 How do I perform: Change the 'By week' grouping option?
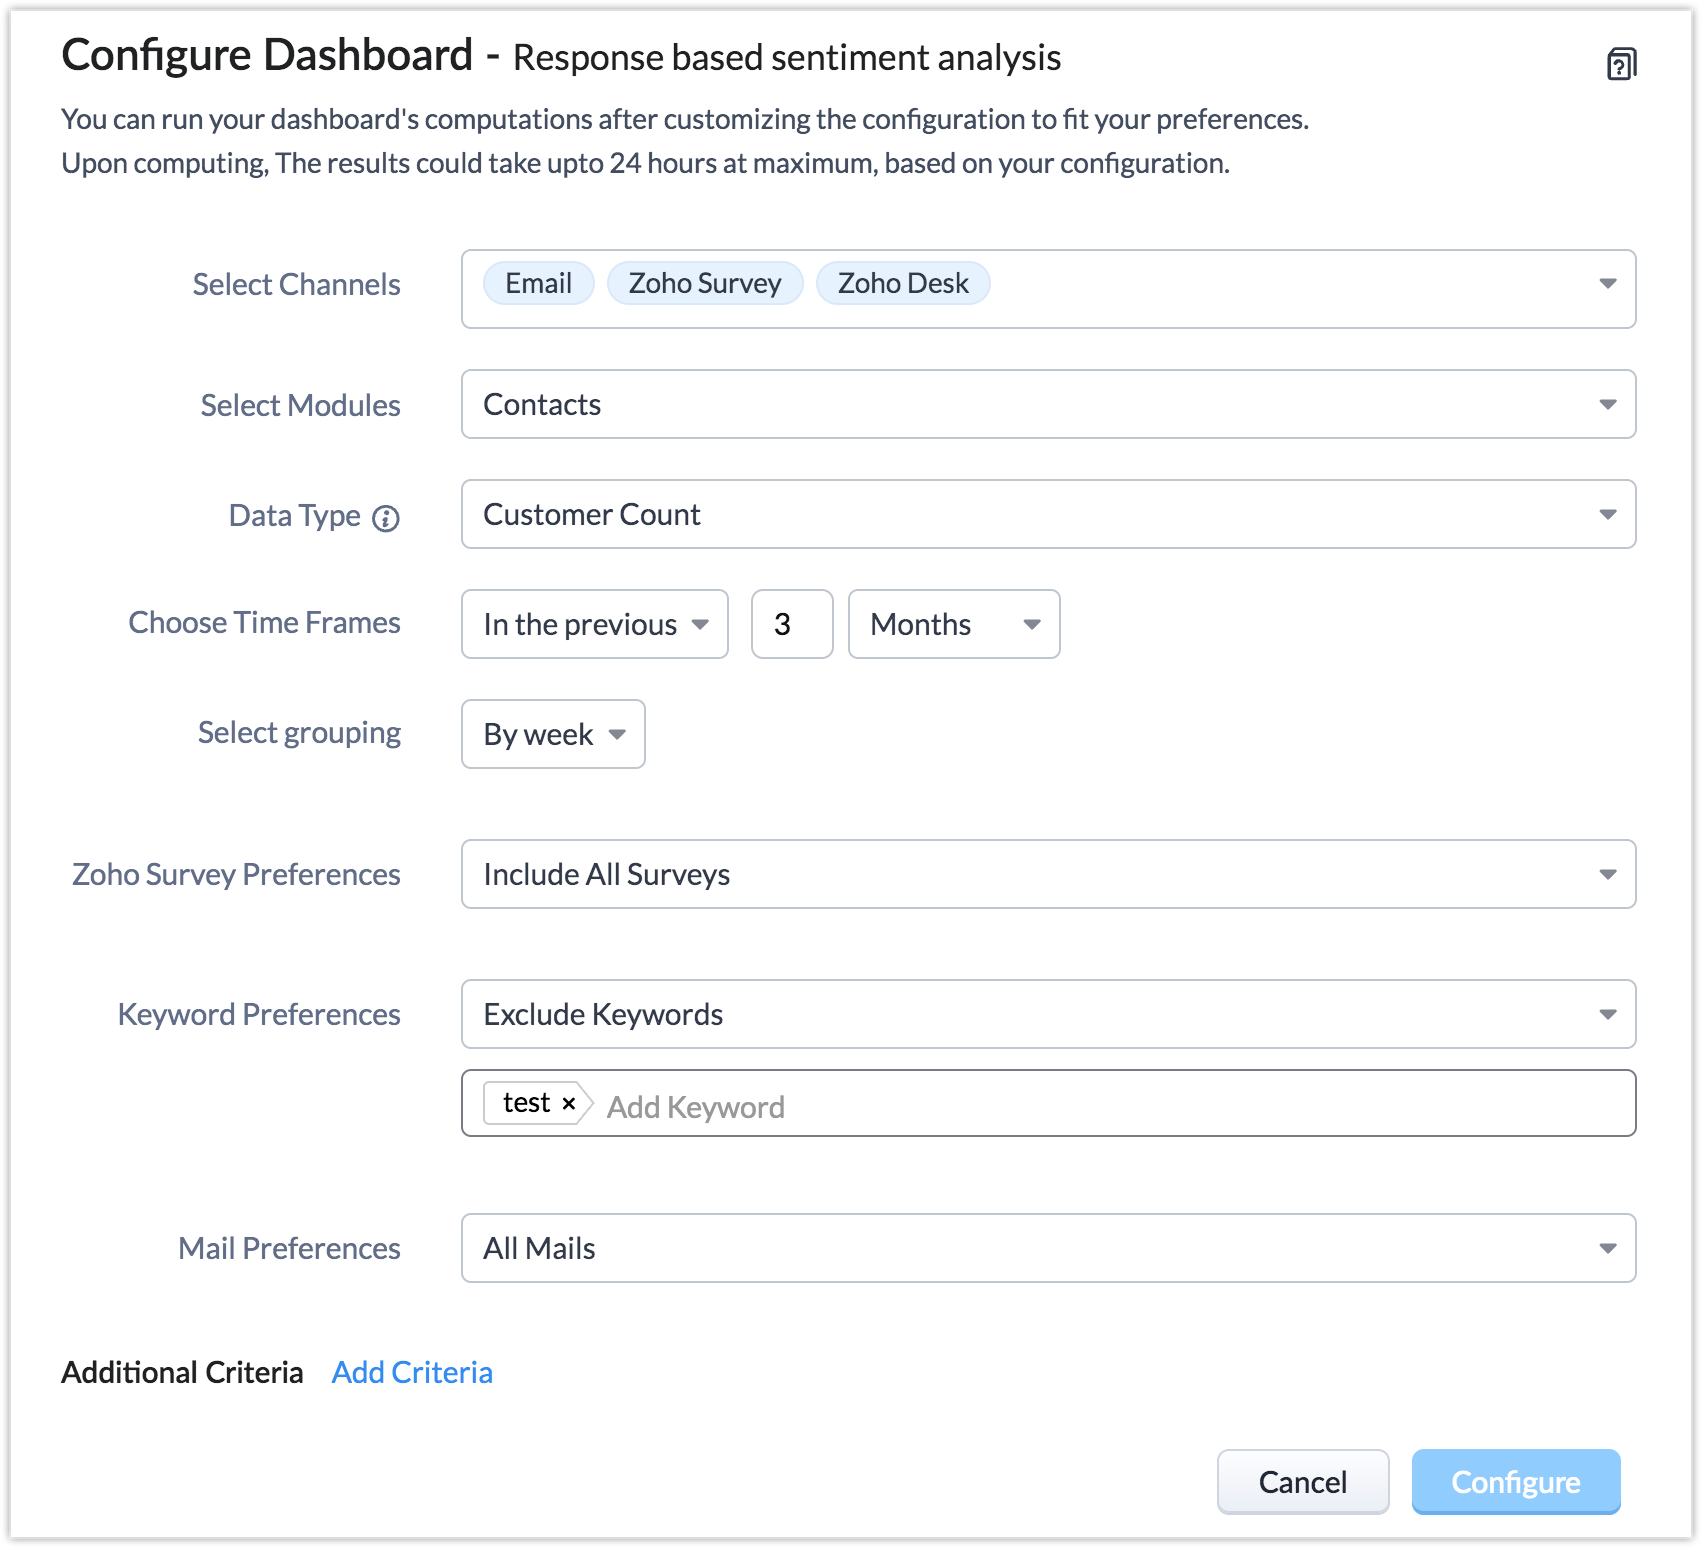point(553,735)
